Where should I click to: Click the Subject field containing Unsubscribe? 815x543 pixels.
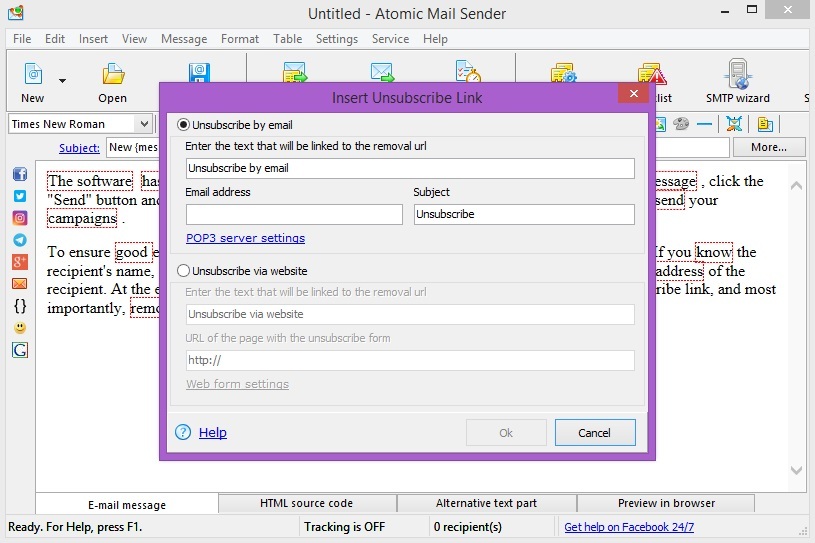pos(524,214)
